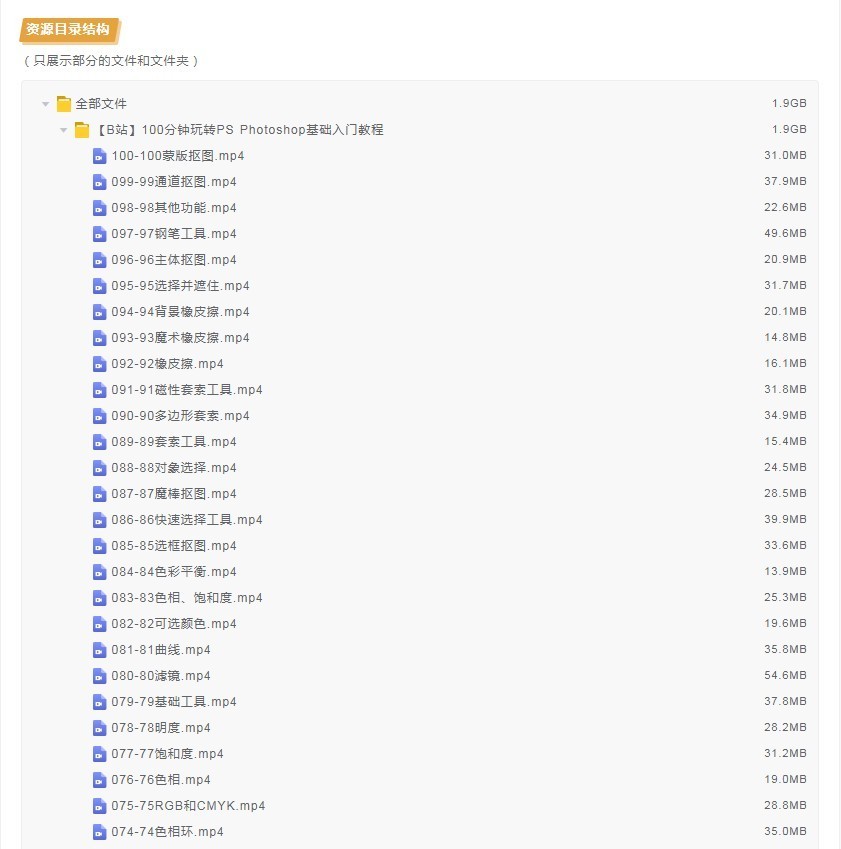Click video icon for 082-82可选颜色.mp4
841x849 pixels.
pos(100,624)
